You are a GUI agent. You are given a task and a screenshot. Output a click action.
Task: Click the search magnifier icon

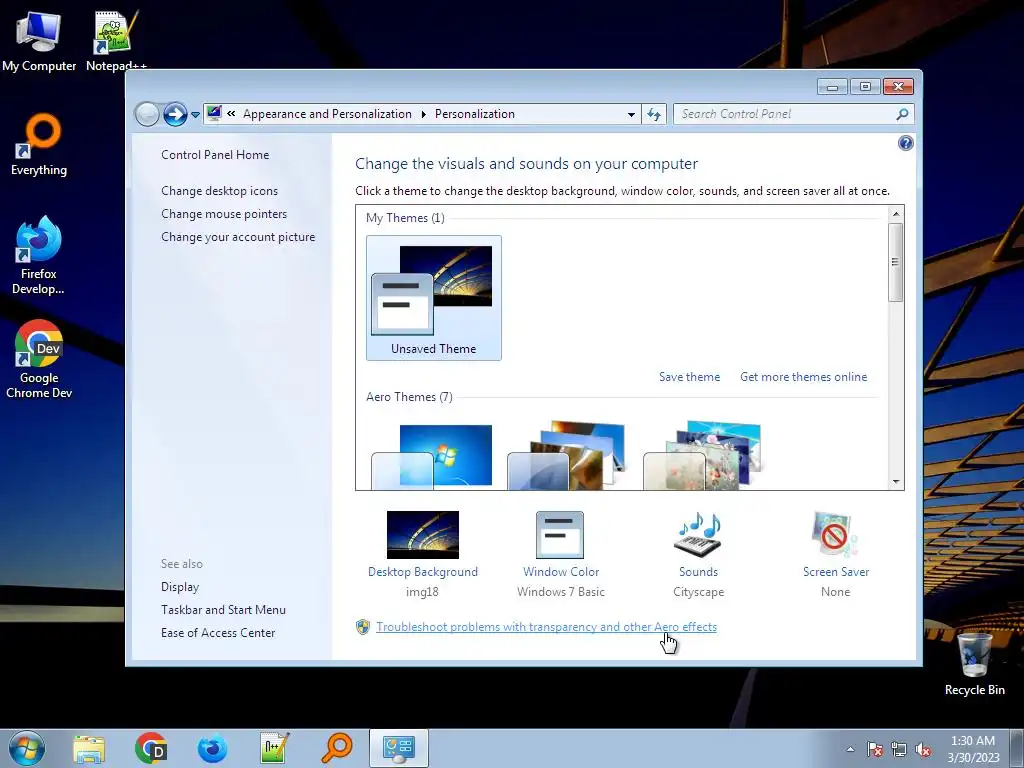tap(902, 114)
